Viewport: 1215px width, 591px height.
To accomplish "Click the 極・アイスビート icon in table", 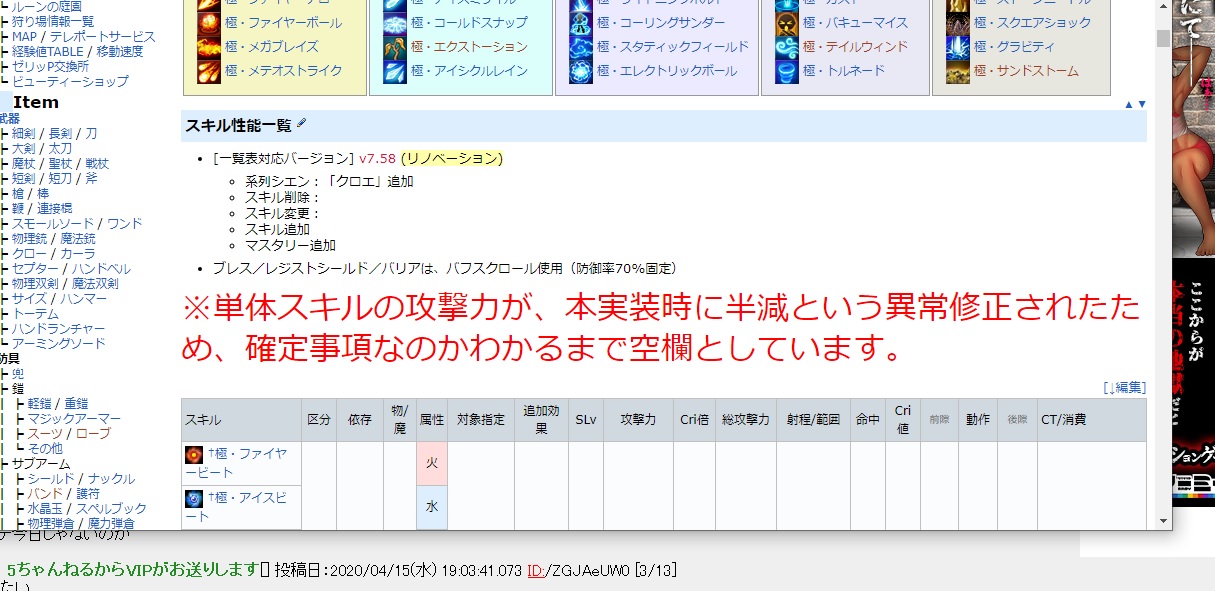I will point(194,499).
